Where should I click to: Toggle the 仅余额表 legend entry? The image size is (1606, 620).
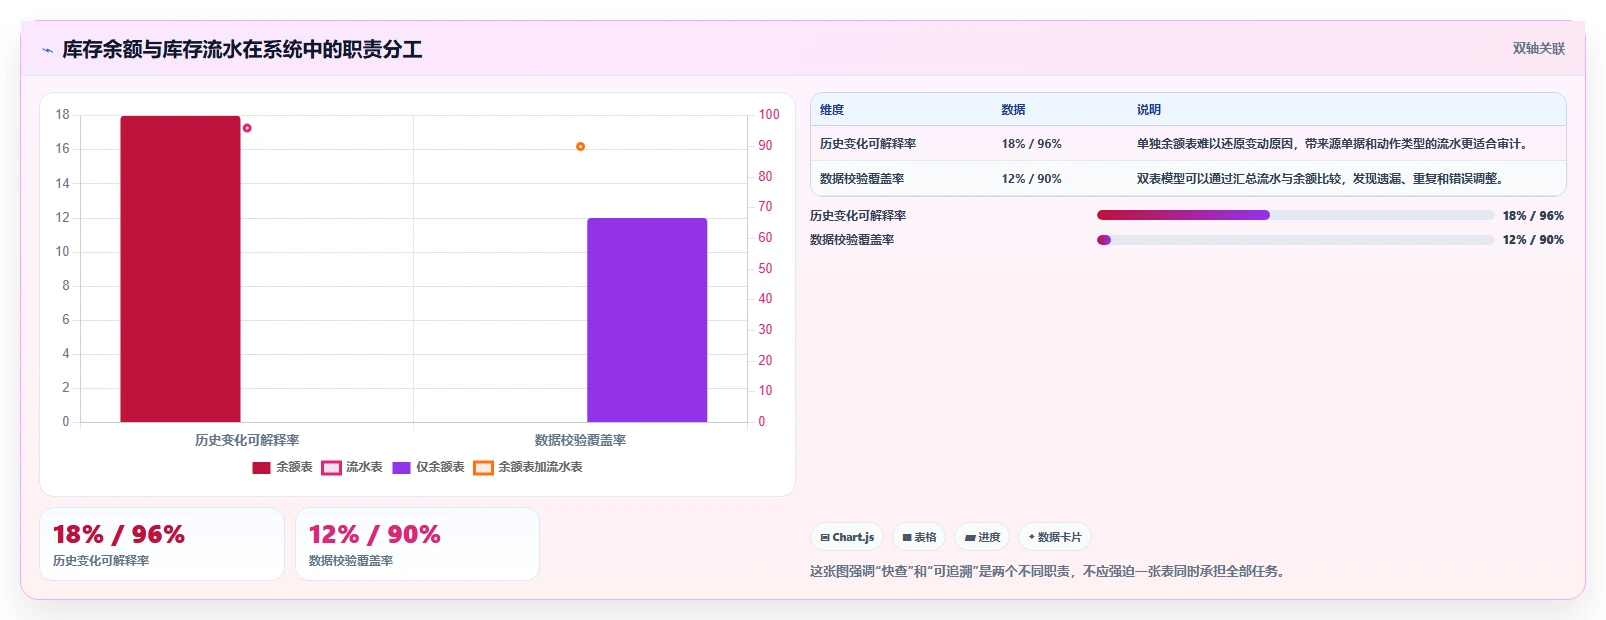pos(428,467)
